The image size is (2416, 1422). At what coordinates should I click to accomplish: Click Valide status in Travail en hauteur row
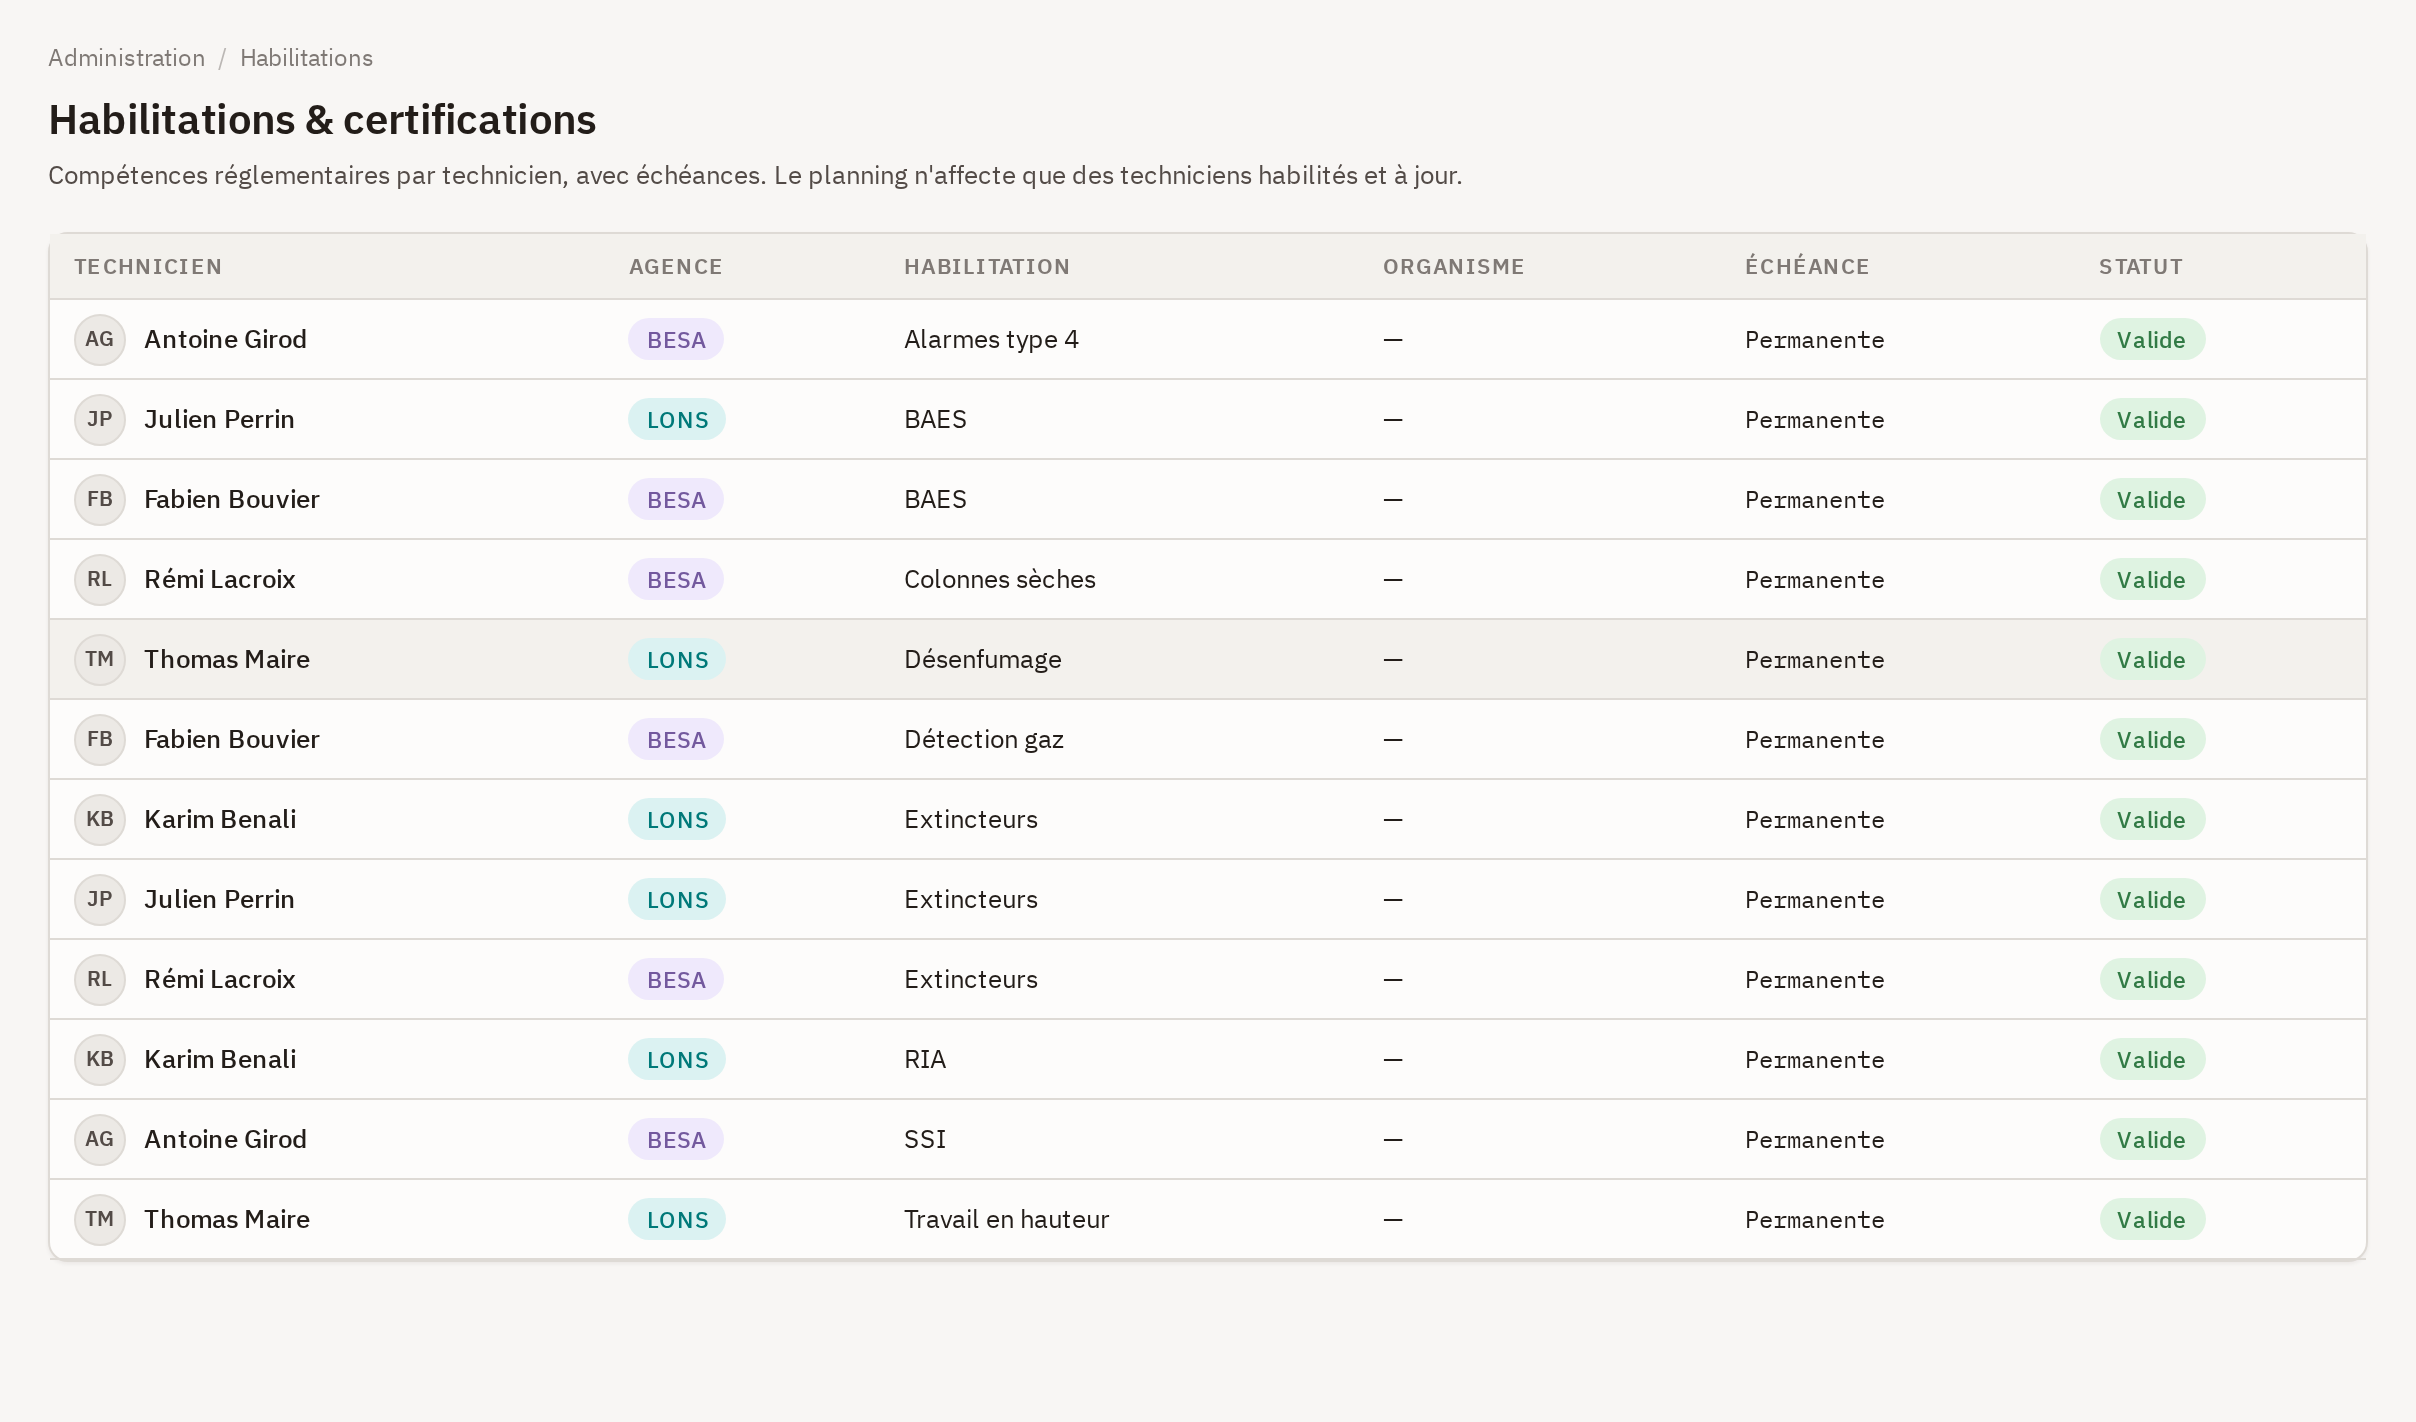(2152, 1219)
